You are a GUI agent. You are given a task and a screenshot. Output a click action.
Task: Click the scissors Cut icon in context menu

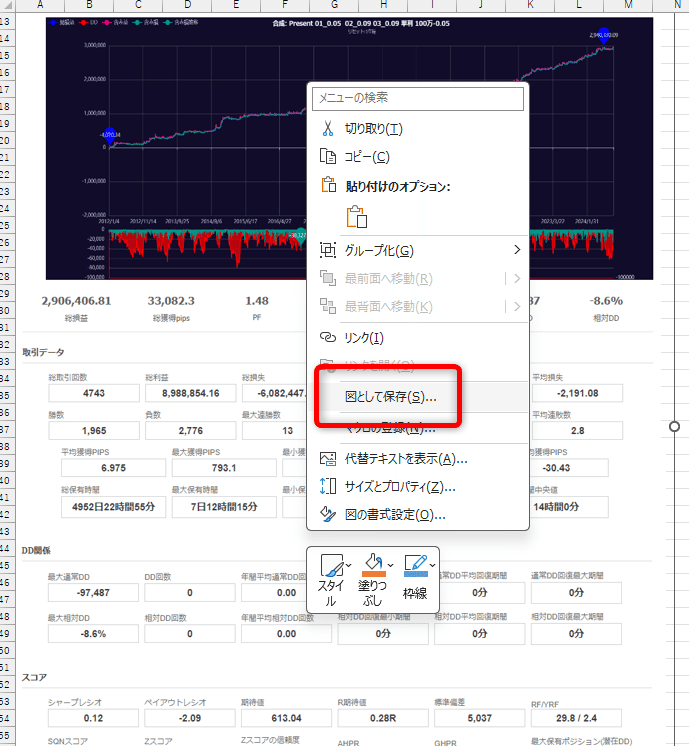(328, 128)
